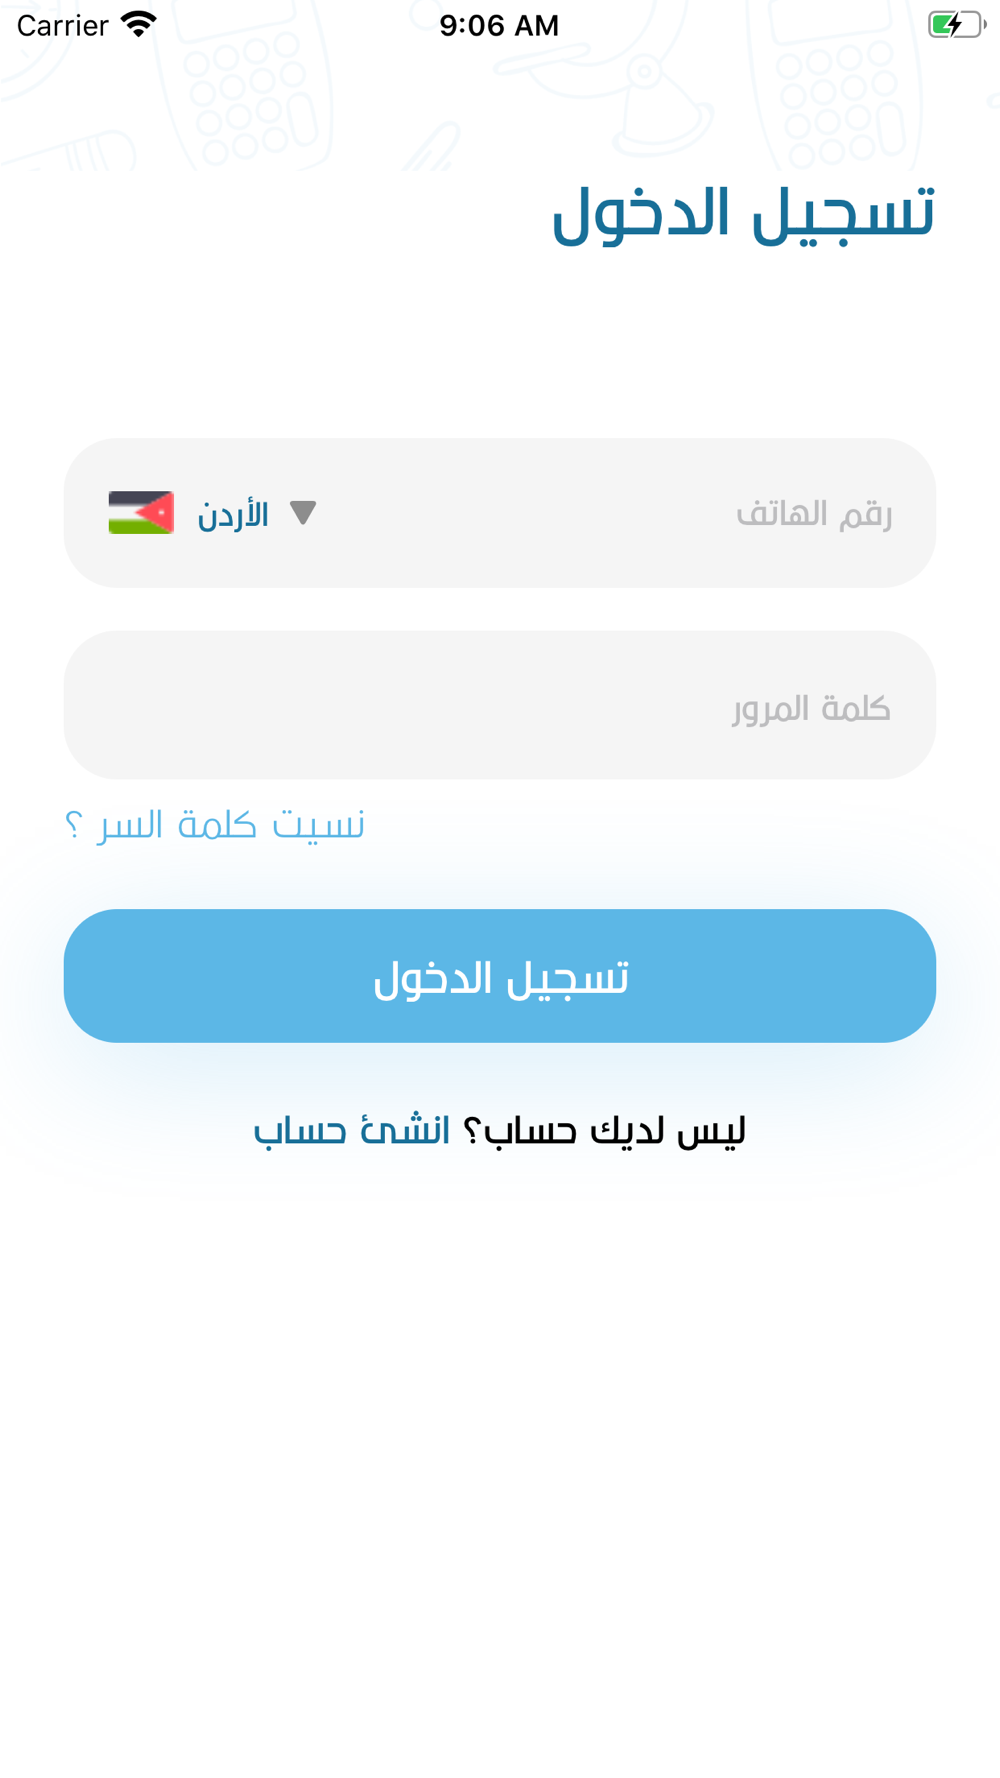Focus the كلمة المرور password field

500,705
